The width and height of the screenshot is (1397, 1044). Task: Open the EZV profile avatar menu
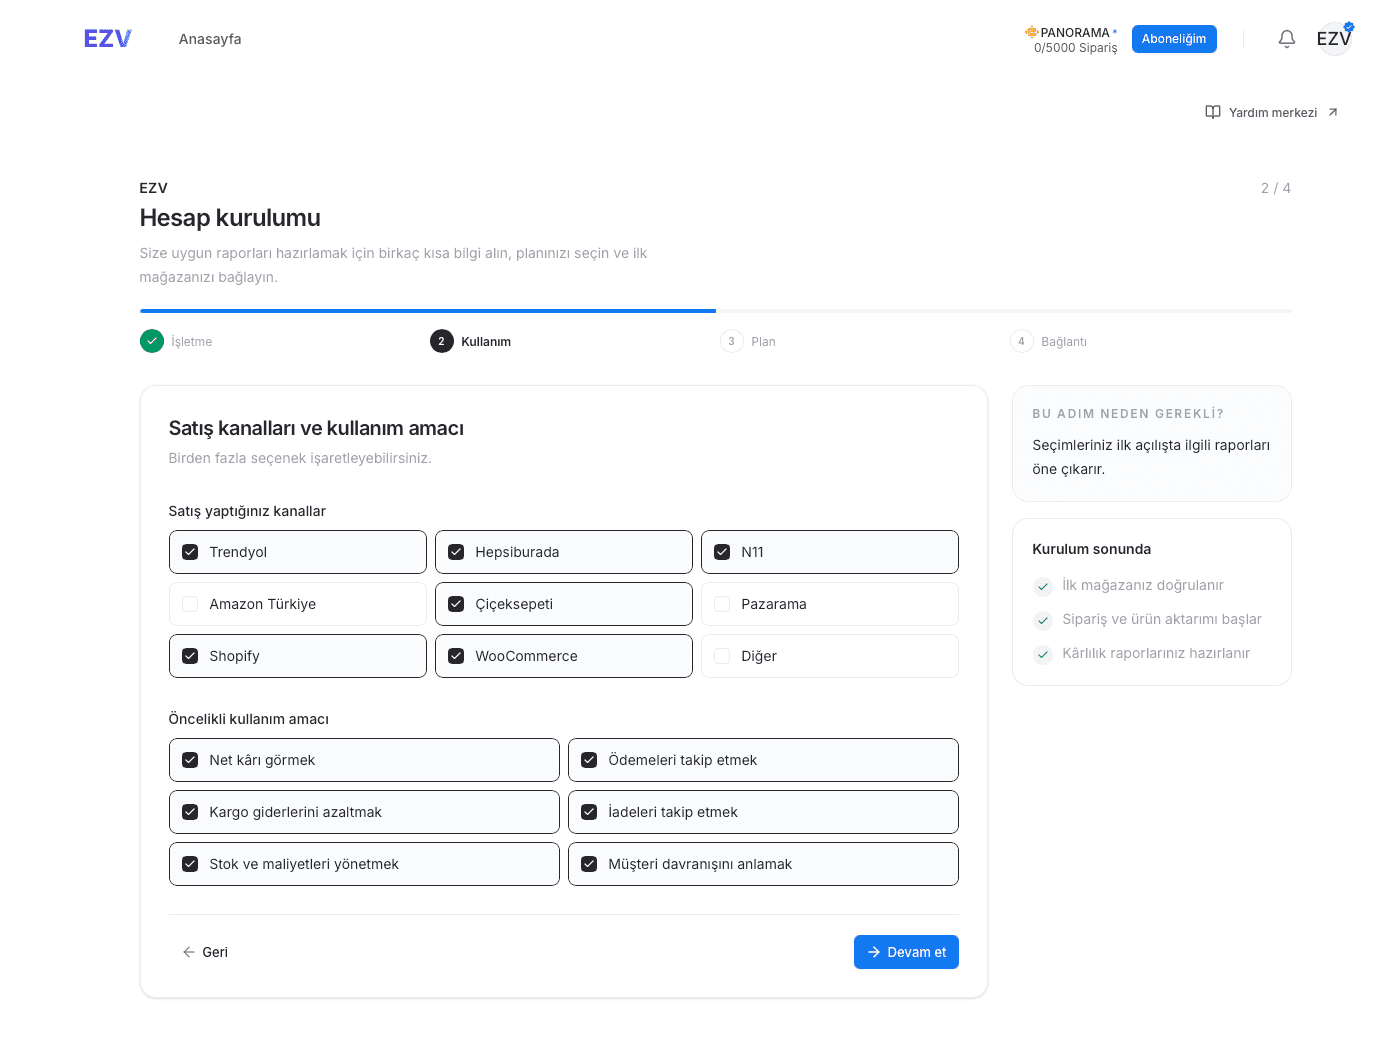pyautogui.click(x=1334, y=39)
